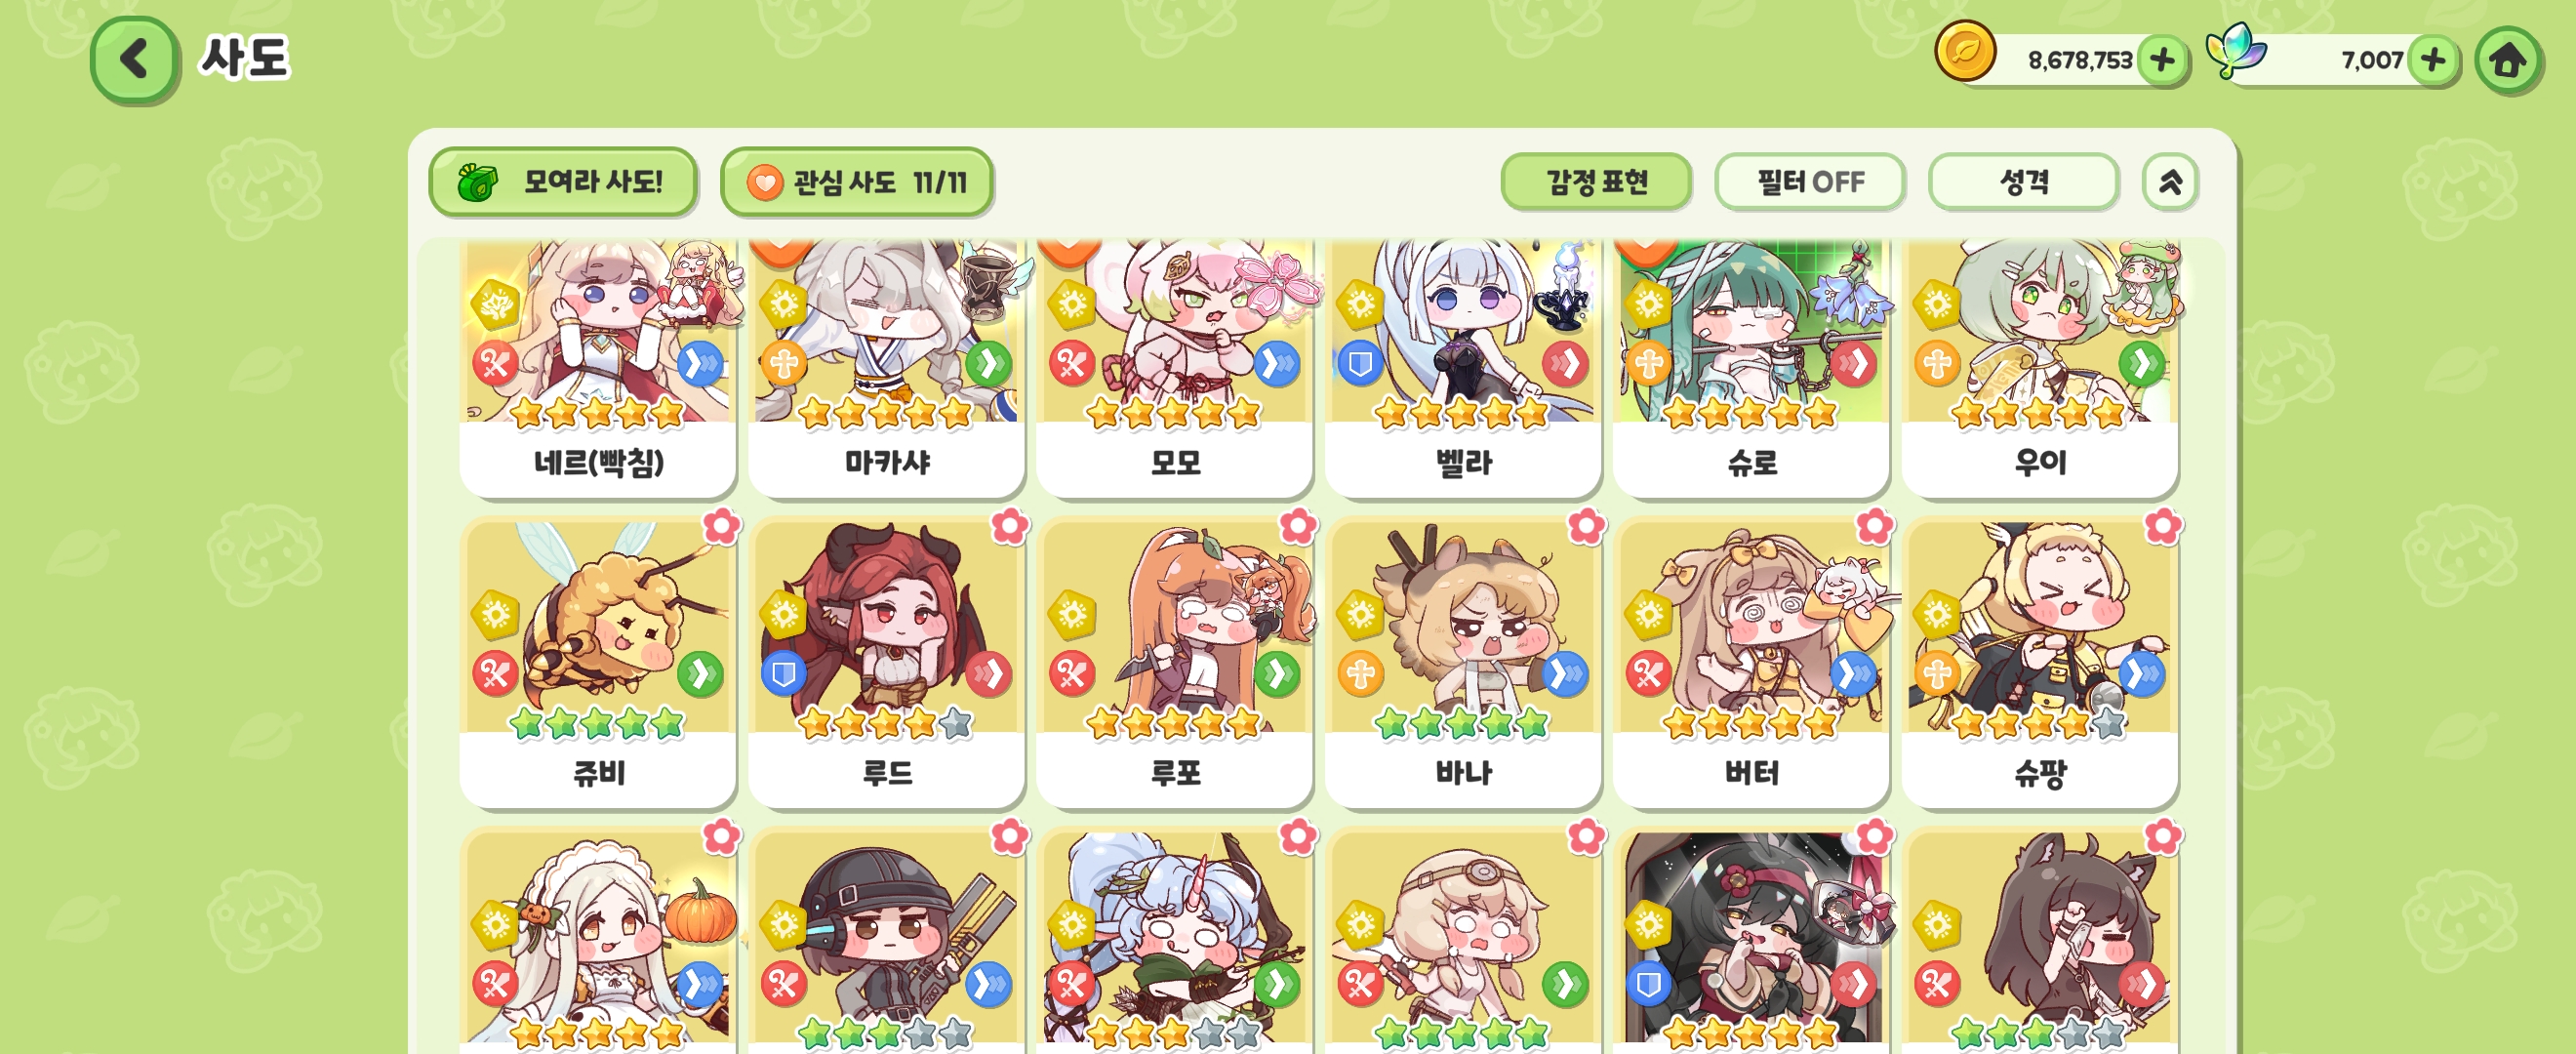Select the 바나 character card
The width and height of the screenshot is (2576, 1054).
coord(1463,664)
